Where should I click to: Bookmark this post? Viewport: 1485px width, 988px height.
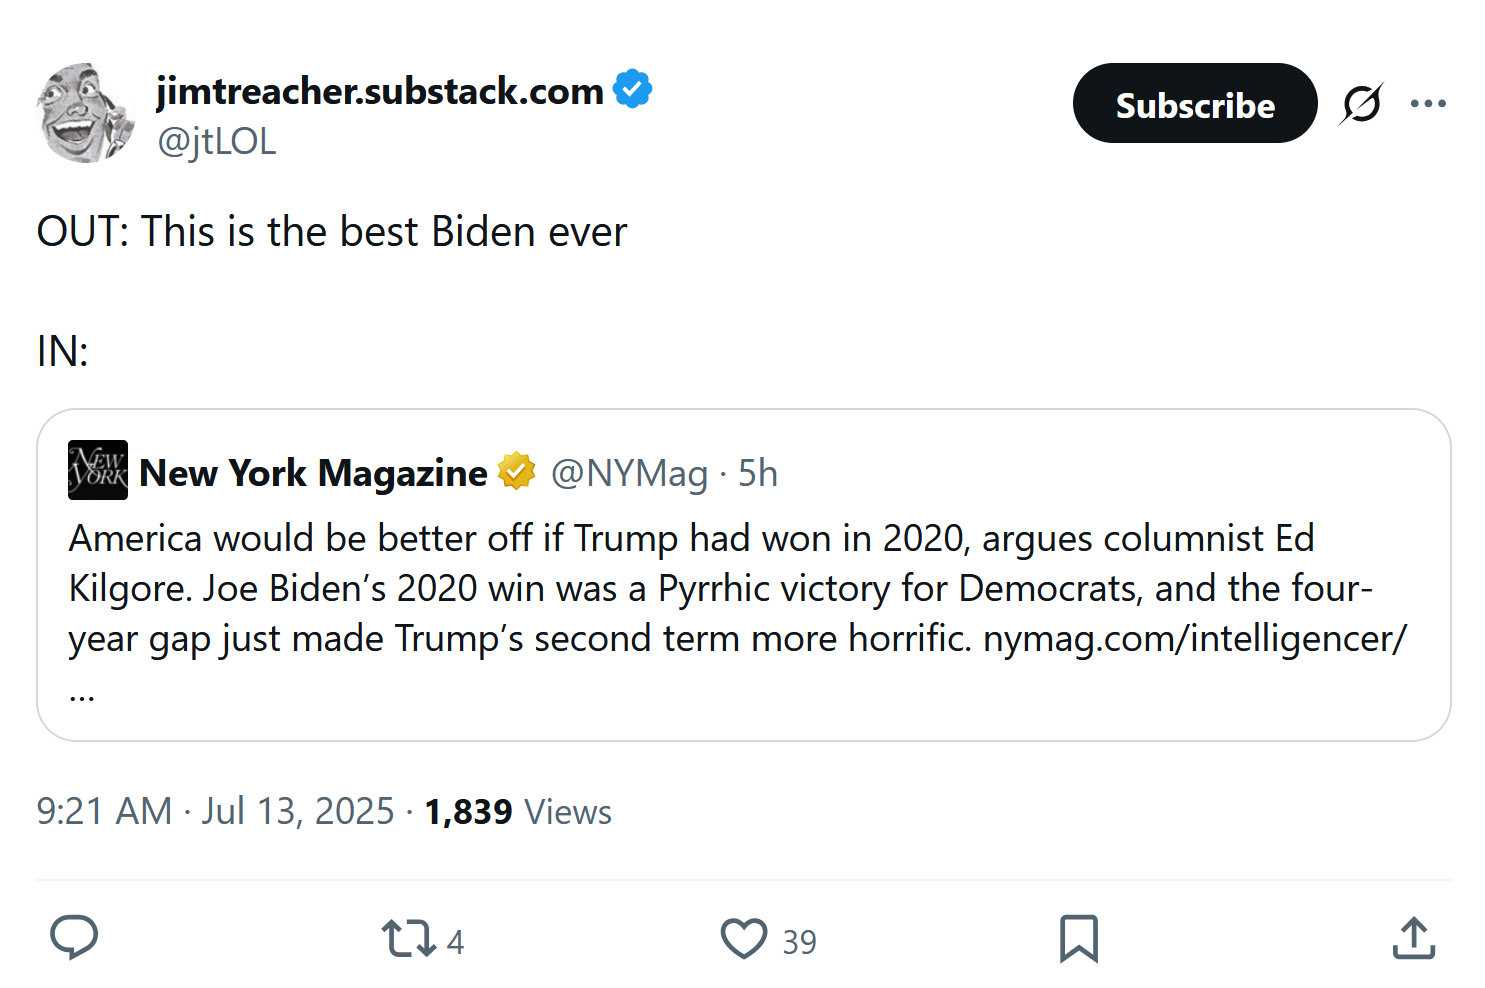[x=1078, y=939]
